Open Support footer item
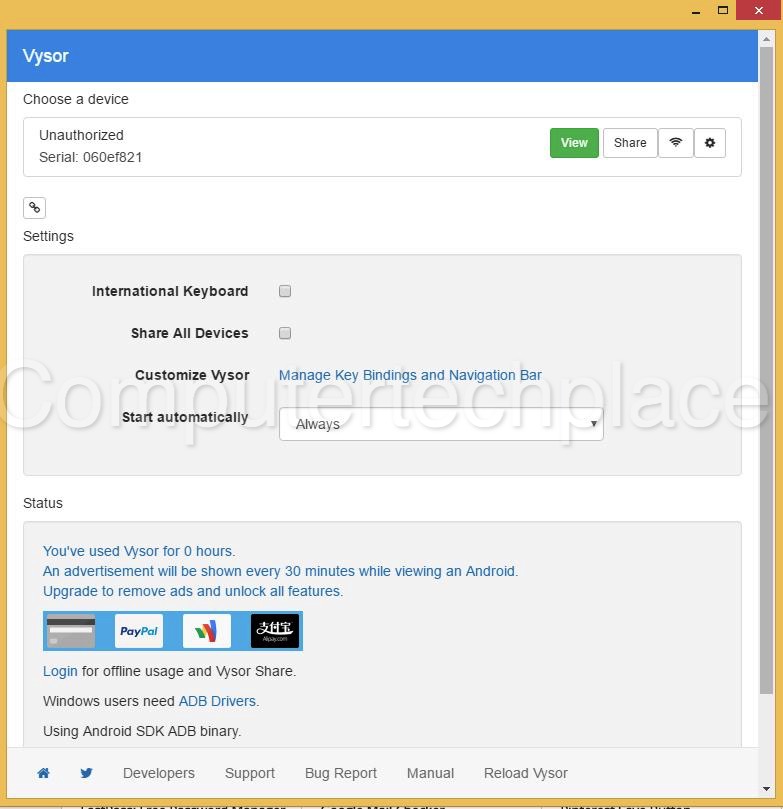 click(x=250, y=773)
